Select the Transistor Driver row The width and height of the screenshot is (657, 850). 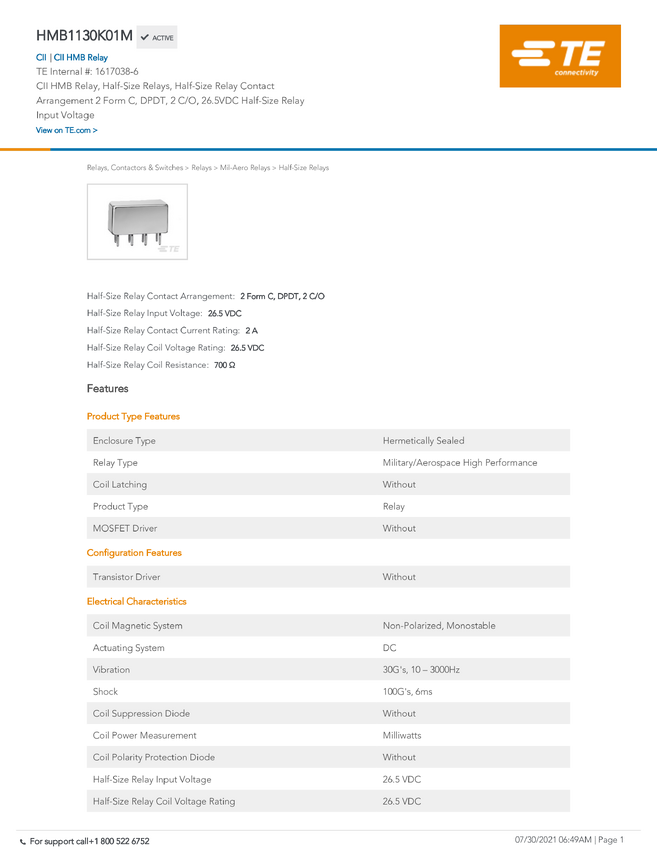(x=328, y=576)
